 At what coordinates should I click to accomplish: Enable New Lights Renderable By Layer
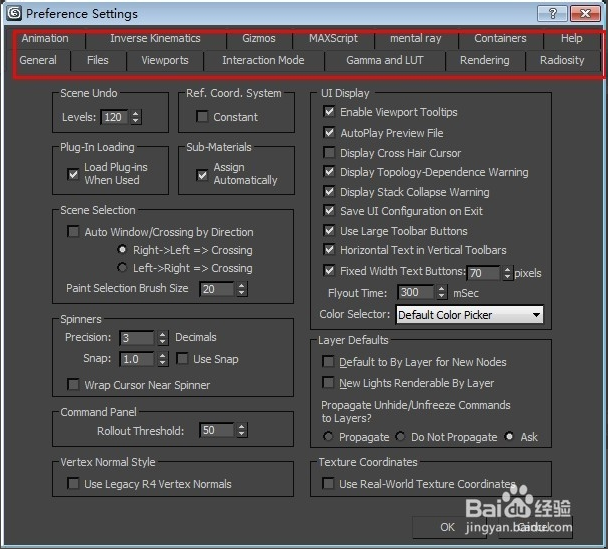coord(328,383)
